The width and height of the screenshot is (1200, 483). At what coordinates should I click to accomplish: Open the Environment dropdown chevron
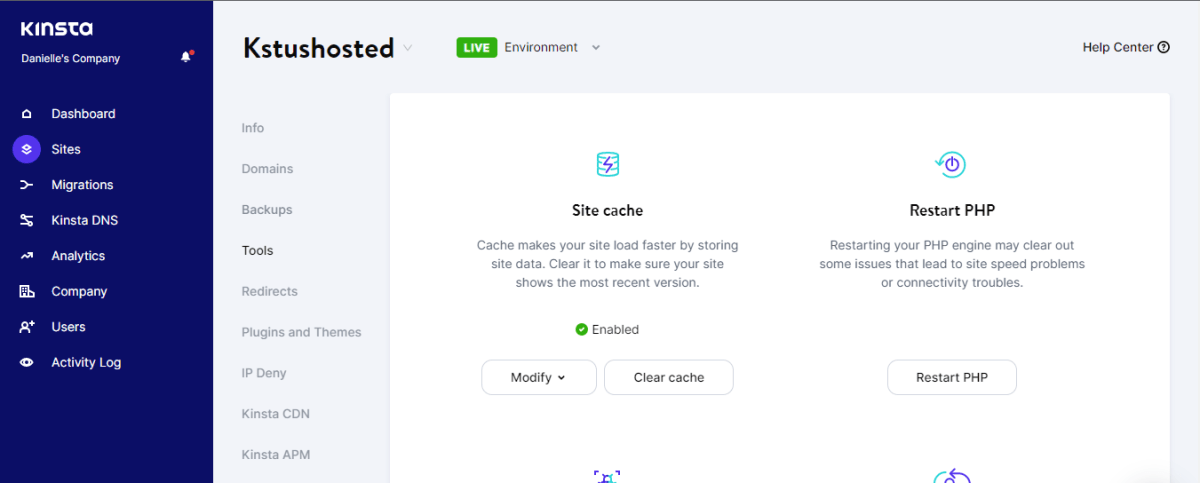(595, 47)
